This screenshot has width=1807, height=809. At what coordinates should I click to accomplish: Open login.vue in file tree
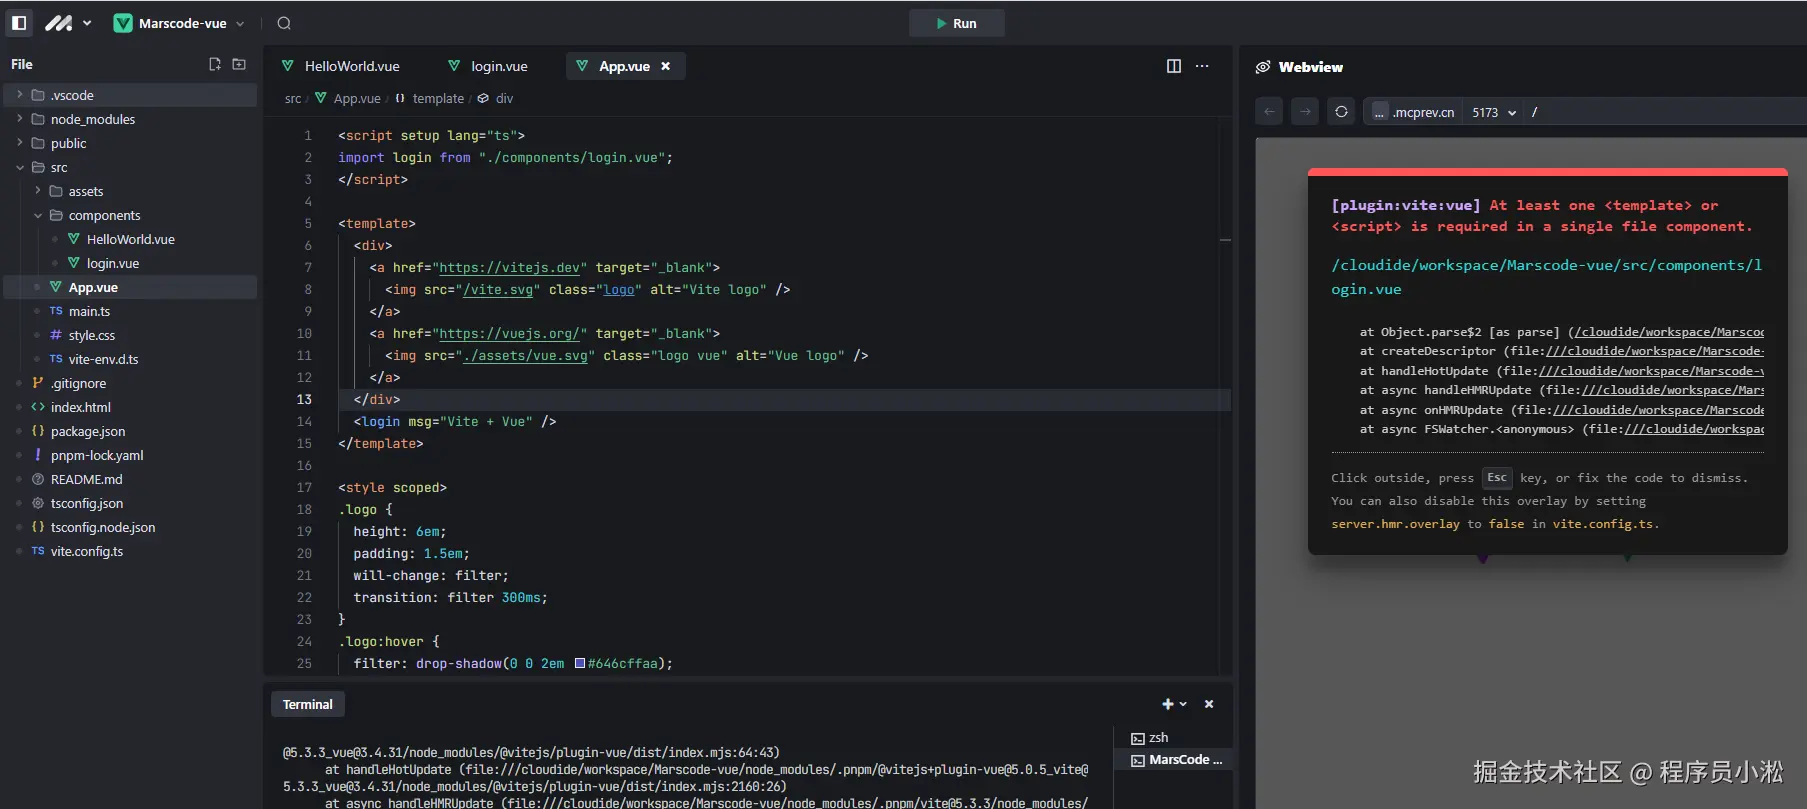[130, 263]
